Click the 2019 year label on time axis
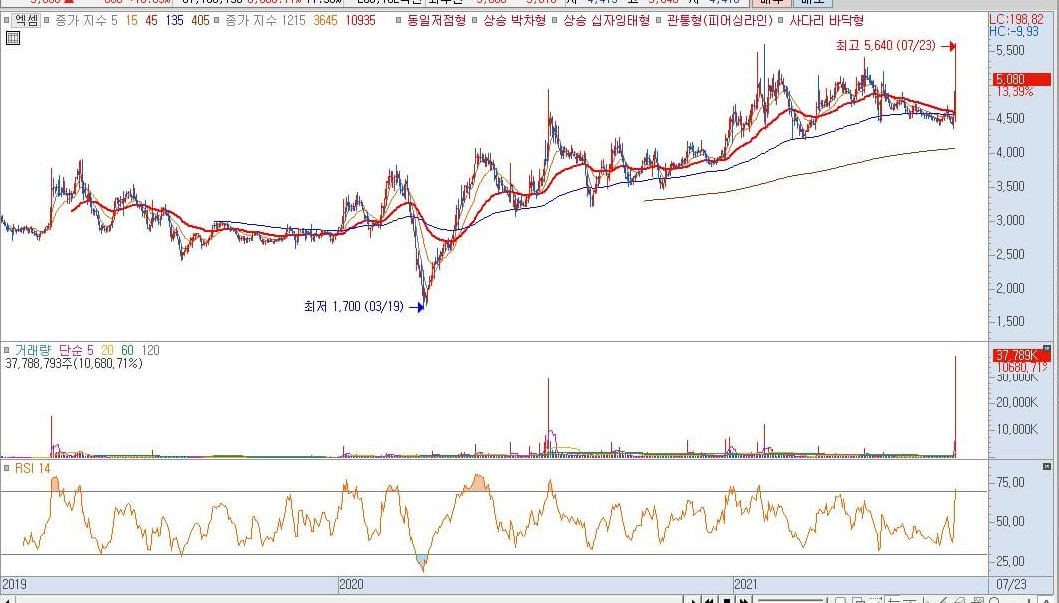Image resolution: width=1059 pixels, height=603 pixels. 14,584
